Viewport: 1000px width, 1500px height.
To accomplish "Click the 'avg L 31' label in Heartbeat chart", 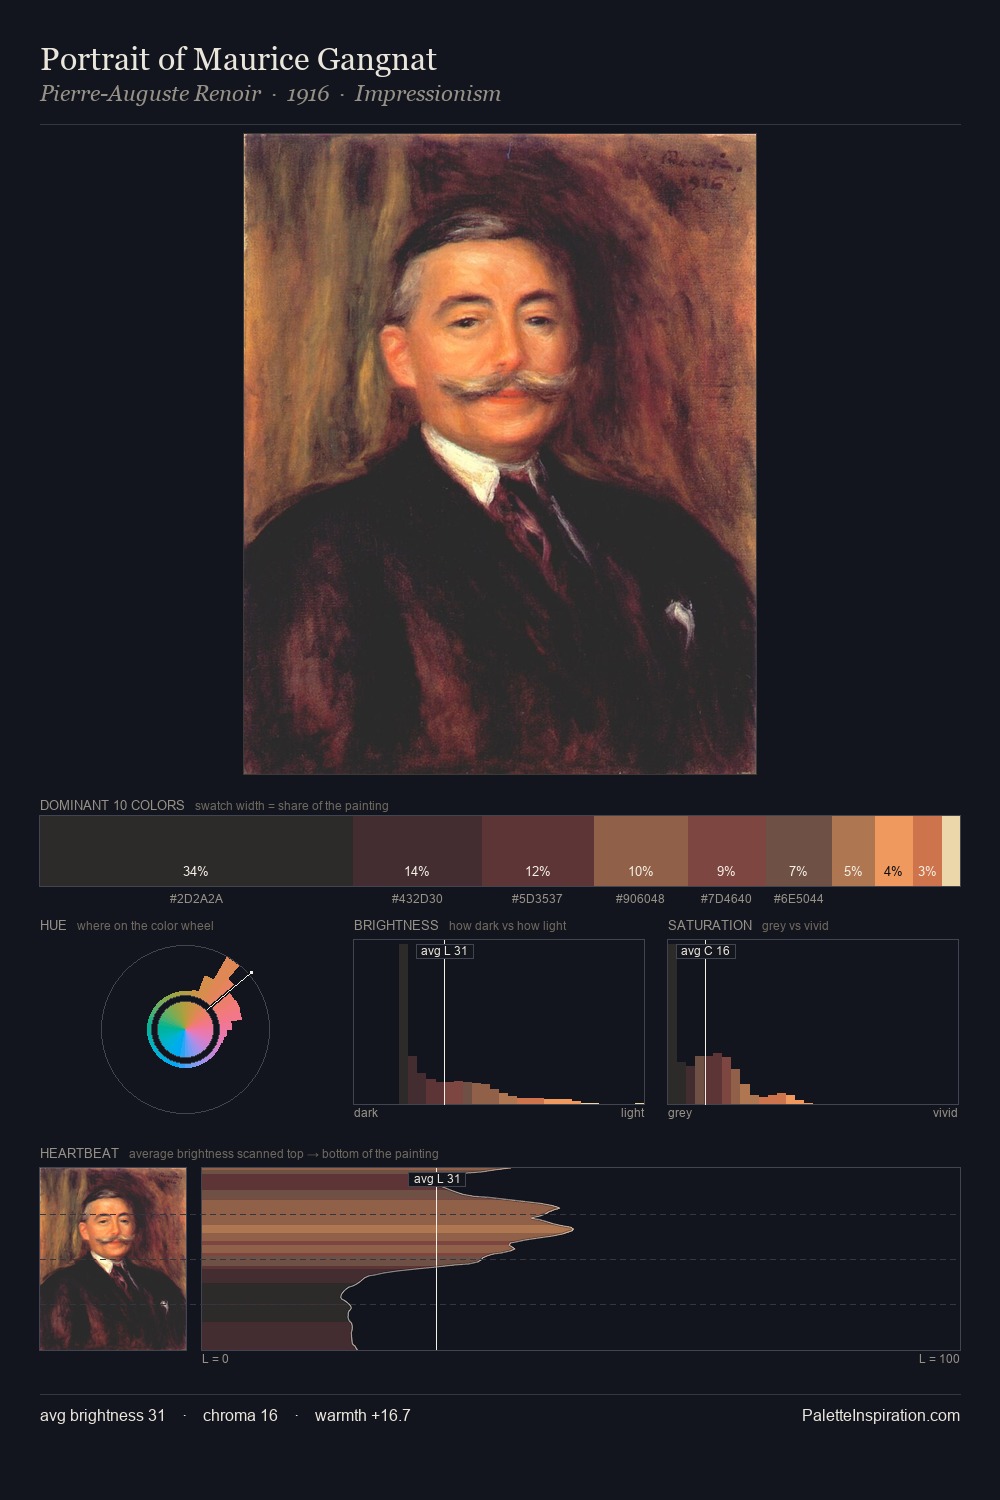I will tap(437, 1179).
